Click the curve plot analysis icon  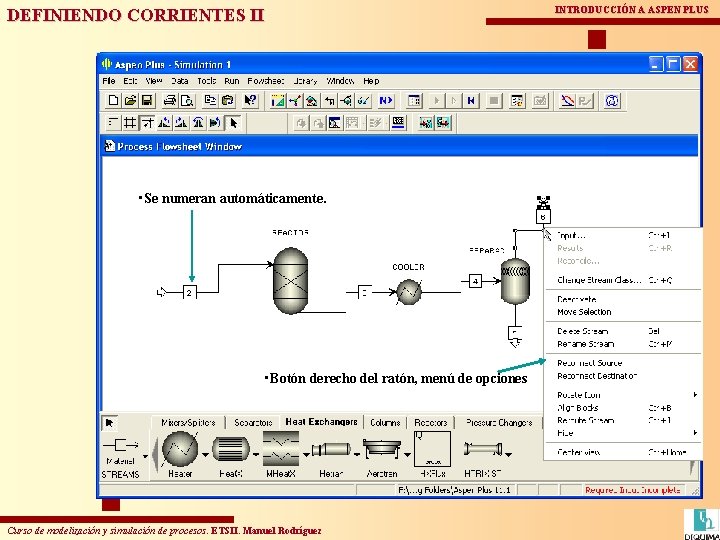pyautogui.click(x=568, y=100)
